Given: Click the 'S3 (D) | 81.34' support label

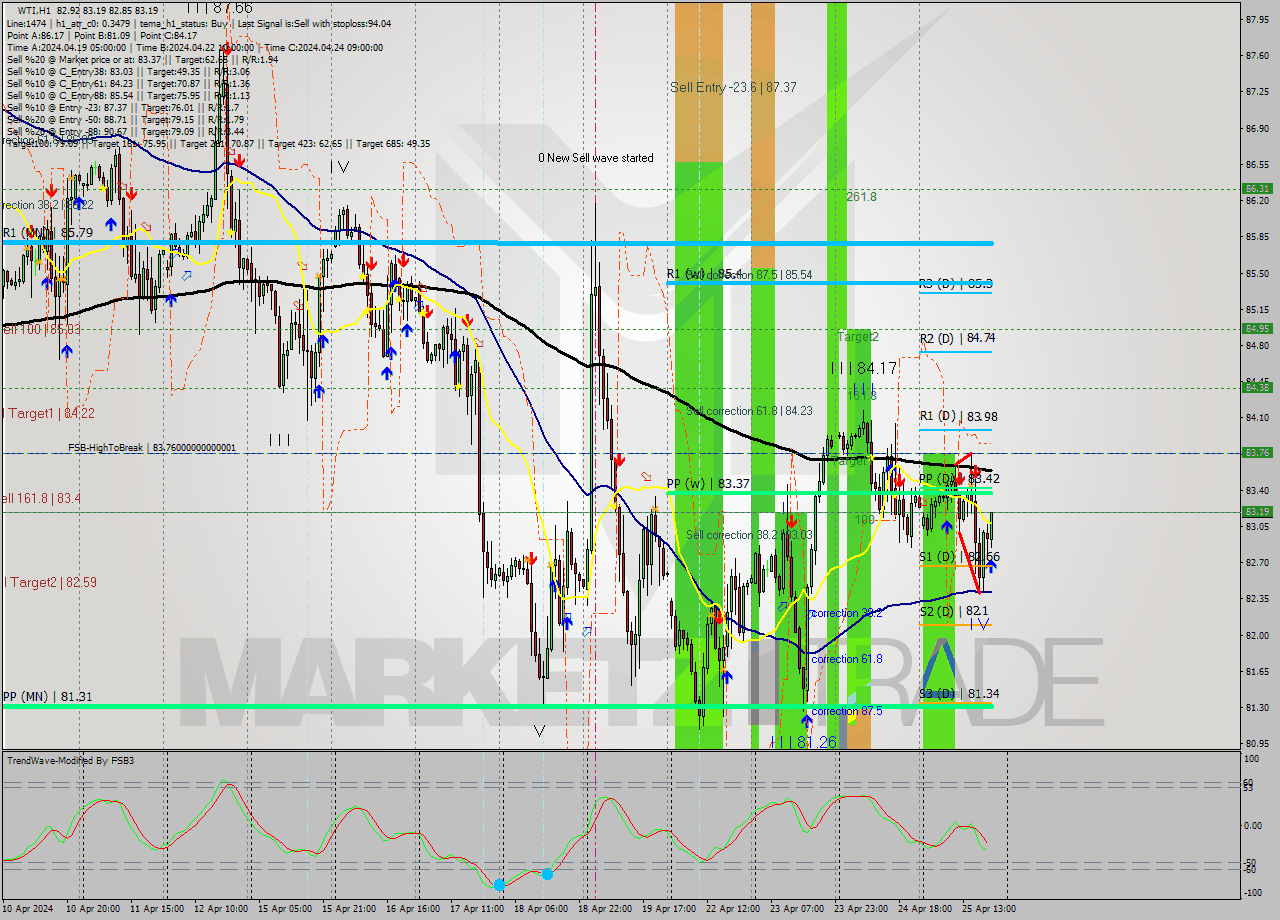Looking at the screenshot, I should [x=960, y=694].
